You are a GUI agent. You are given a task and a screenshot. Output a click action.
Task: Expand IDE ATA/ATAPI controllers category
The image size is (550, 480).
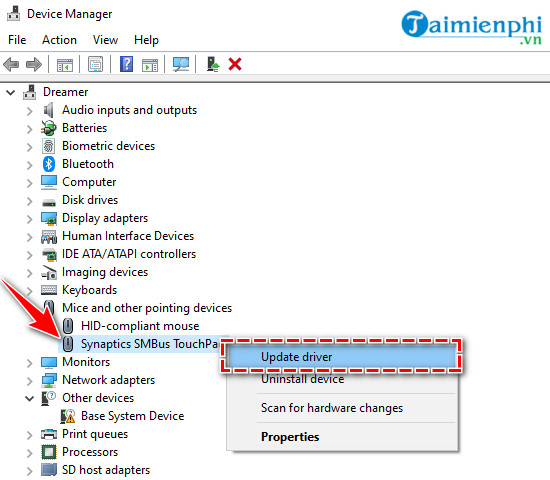(x=29, y=255)
